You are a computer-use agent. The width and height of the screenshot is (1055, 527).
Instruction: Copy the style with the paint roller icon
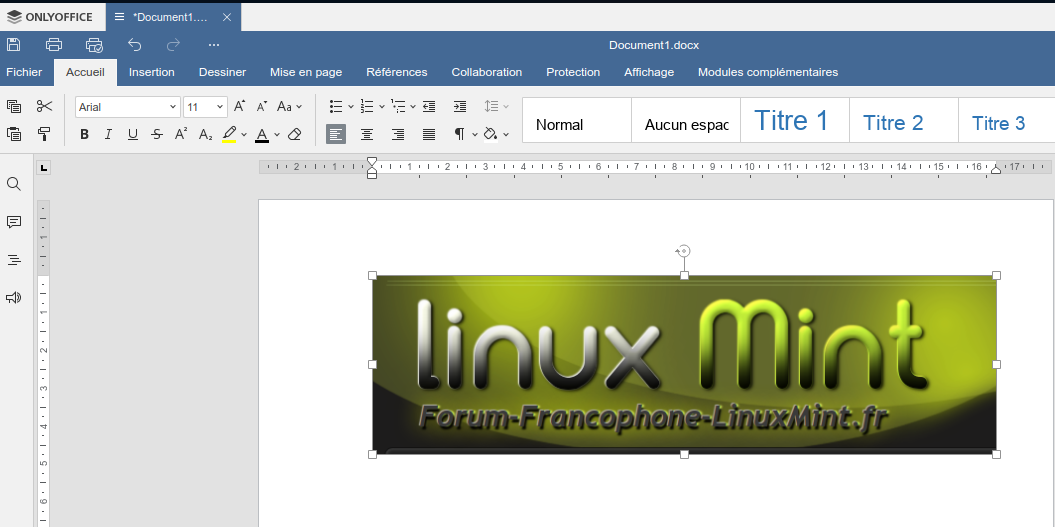(x=44, y=134)
